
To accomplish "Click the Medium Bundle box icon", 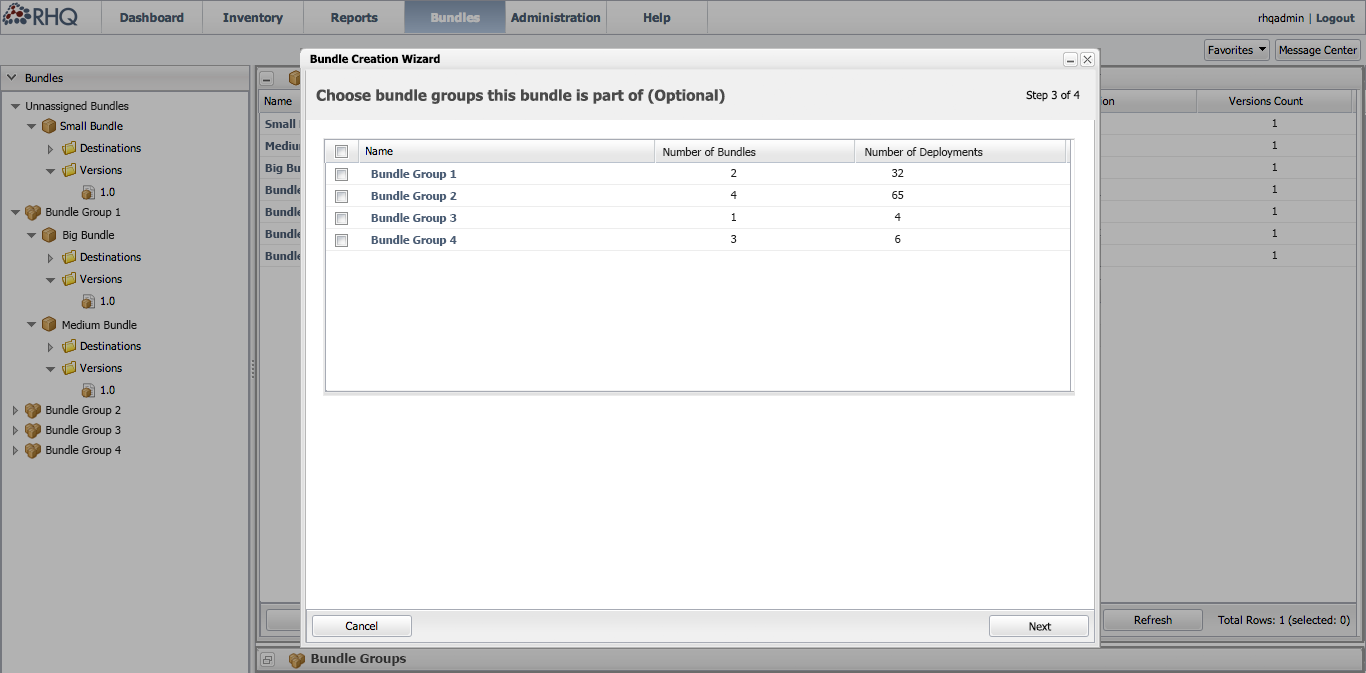I will point(49,325).
